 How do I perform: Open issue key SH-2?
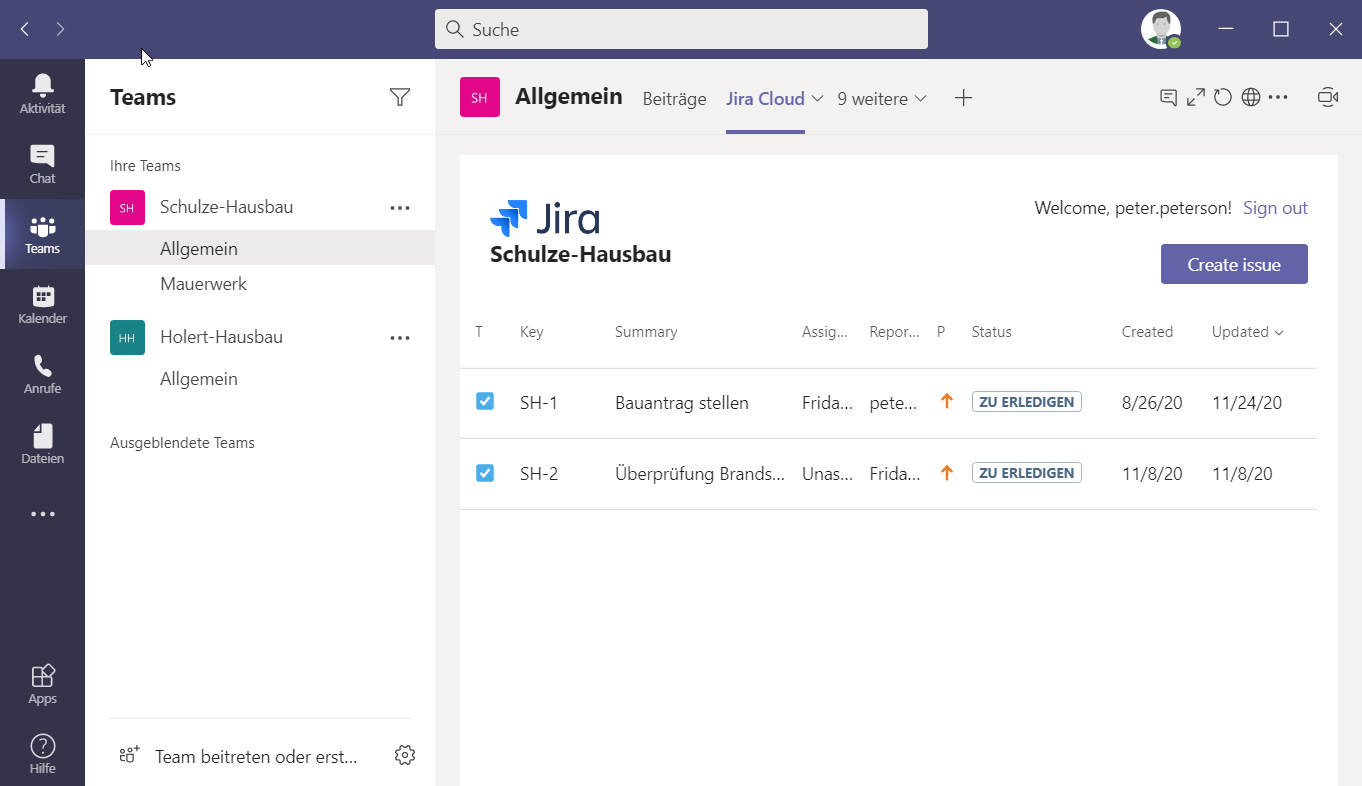[x=539, y=473]
